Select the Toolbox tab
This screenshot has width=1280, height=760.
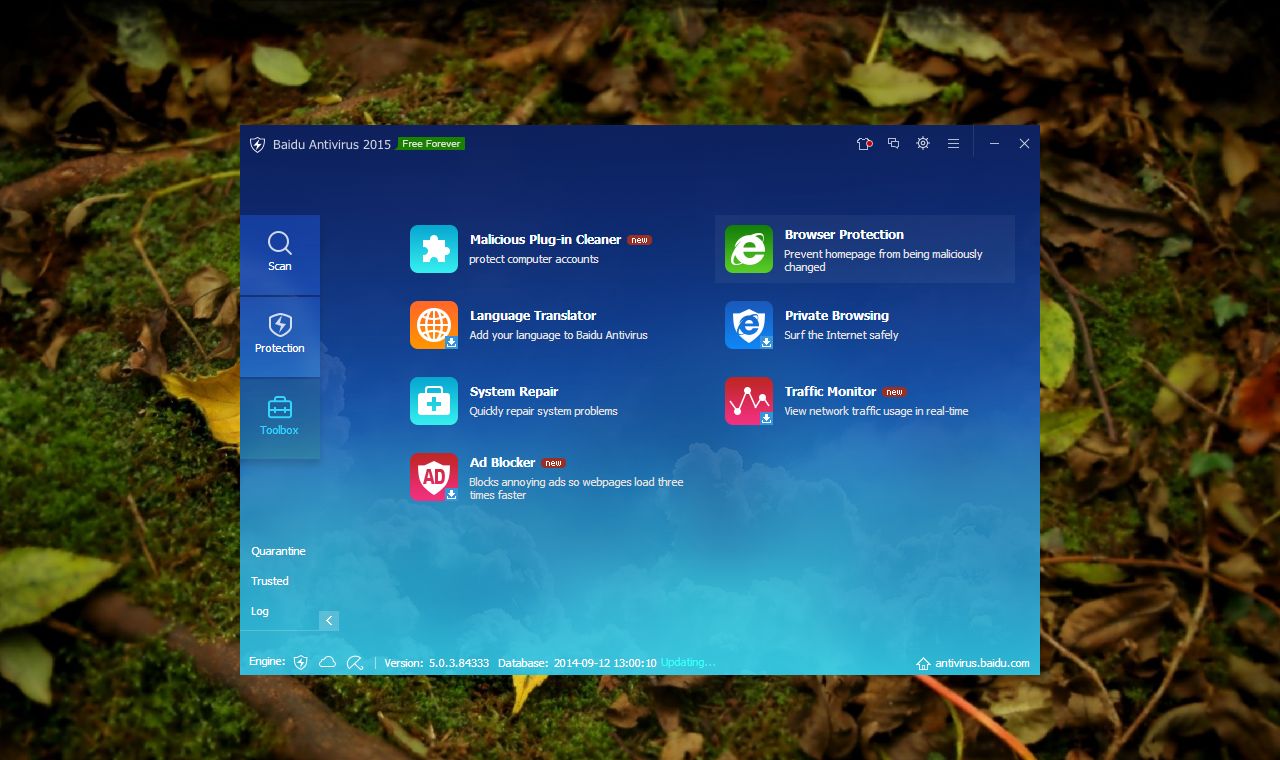click(x=280, y=419)
